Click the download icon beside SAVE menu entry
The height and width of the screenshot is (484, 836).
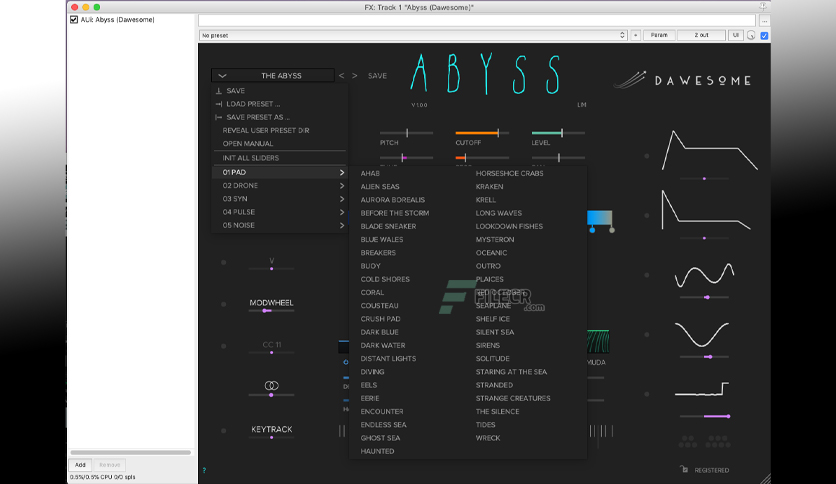pyautogui.click(x=219, y=91)
